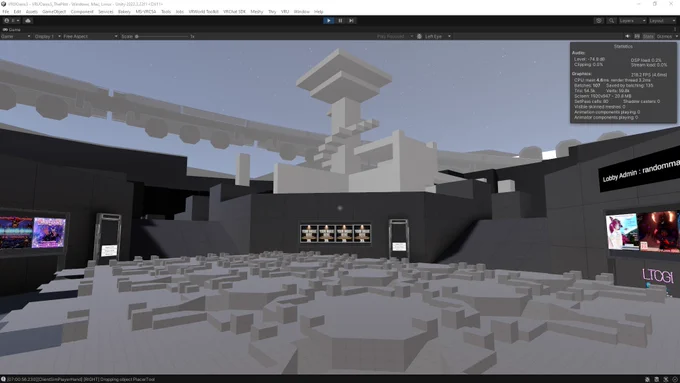Click the purple poster on the left screen
680x383 pixels.
49,232
